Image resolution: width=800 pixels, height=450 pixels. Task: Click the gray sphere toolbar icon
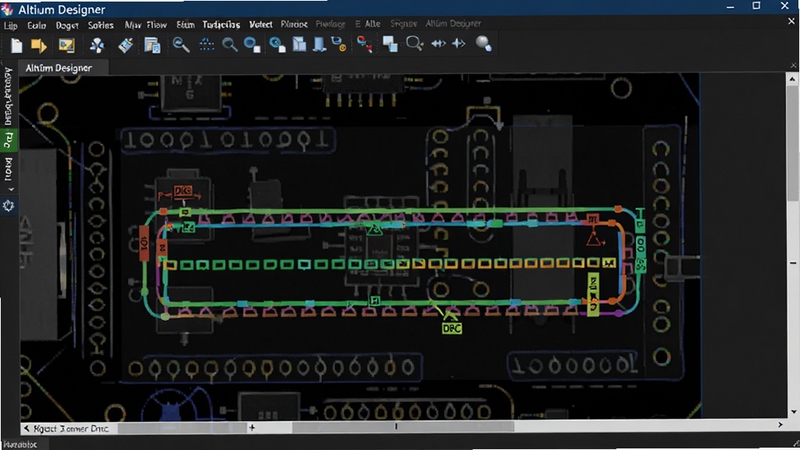click(483, 44)
